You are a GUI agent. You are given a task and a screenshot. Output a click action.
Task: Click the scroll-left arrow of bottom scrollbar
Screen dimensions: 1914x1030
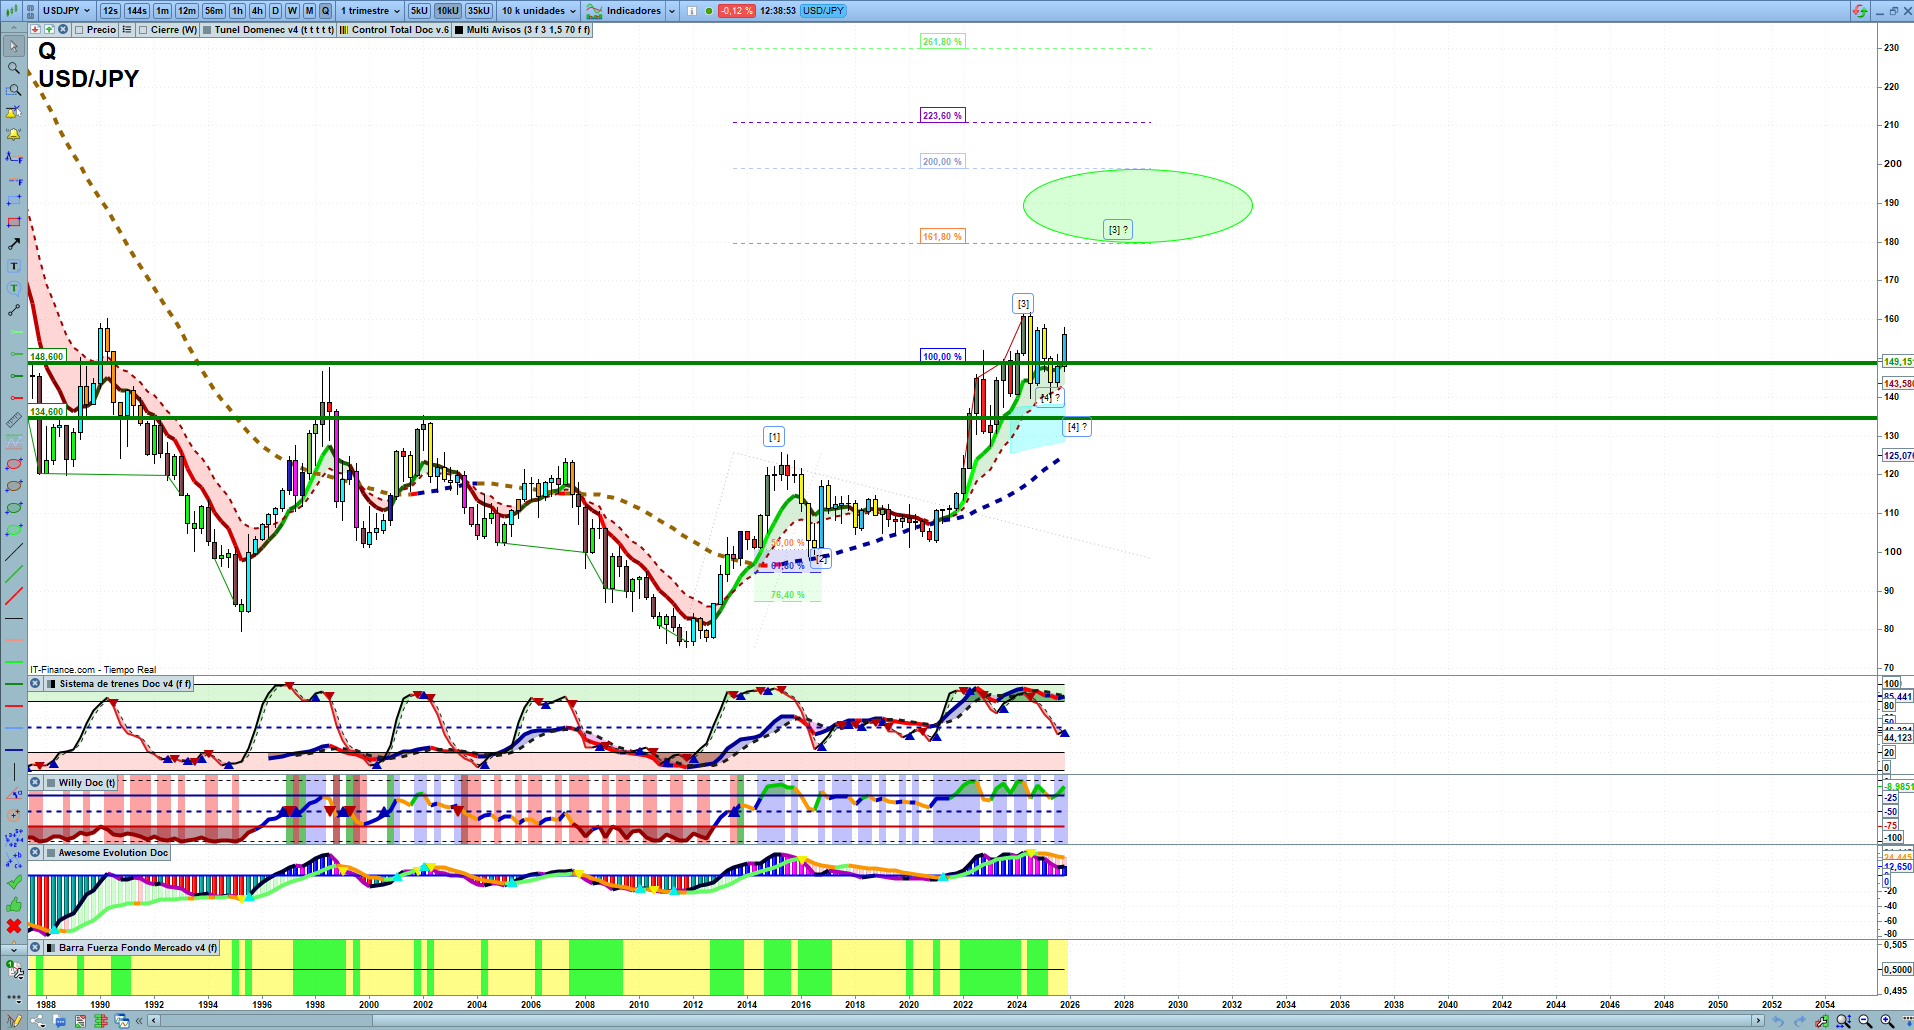(153, 1021)
